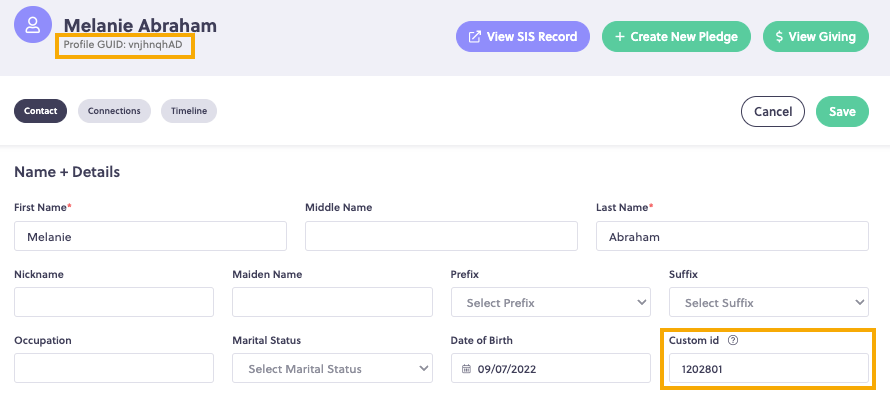Click the Melanie Abraham heading
890x396 pixels.
click(140, 26)
